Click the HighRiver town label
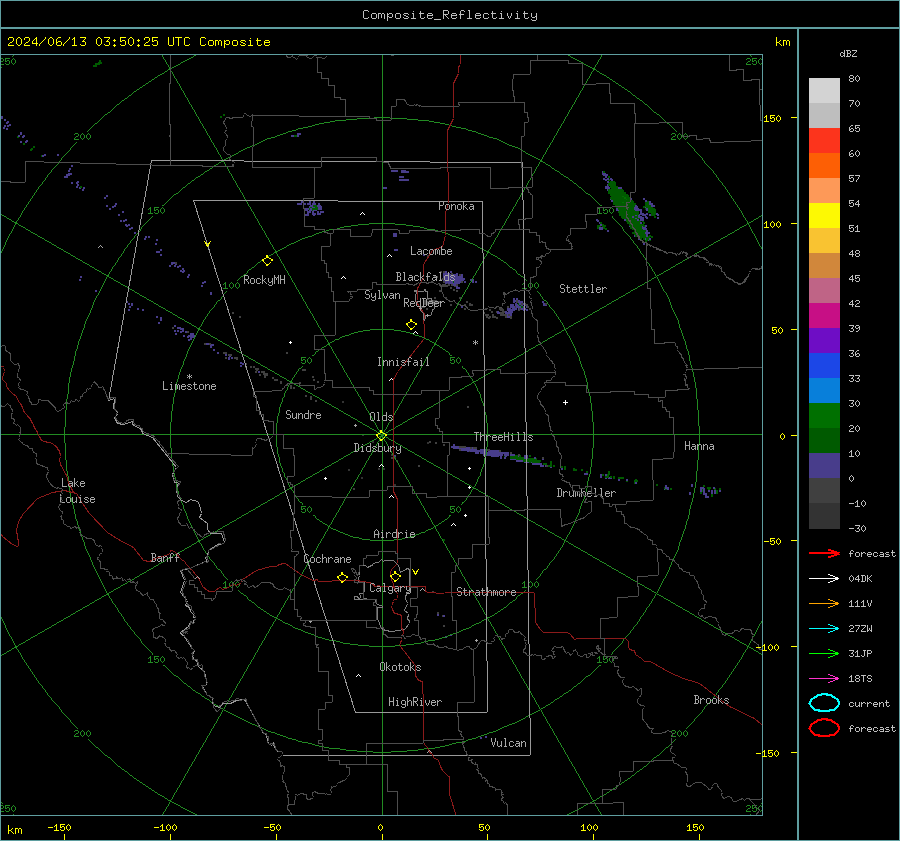This screenshot has width=900, height=841. coord(415,702)
